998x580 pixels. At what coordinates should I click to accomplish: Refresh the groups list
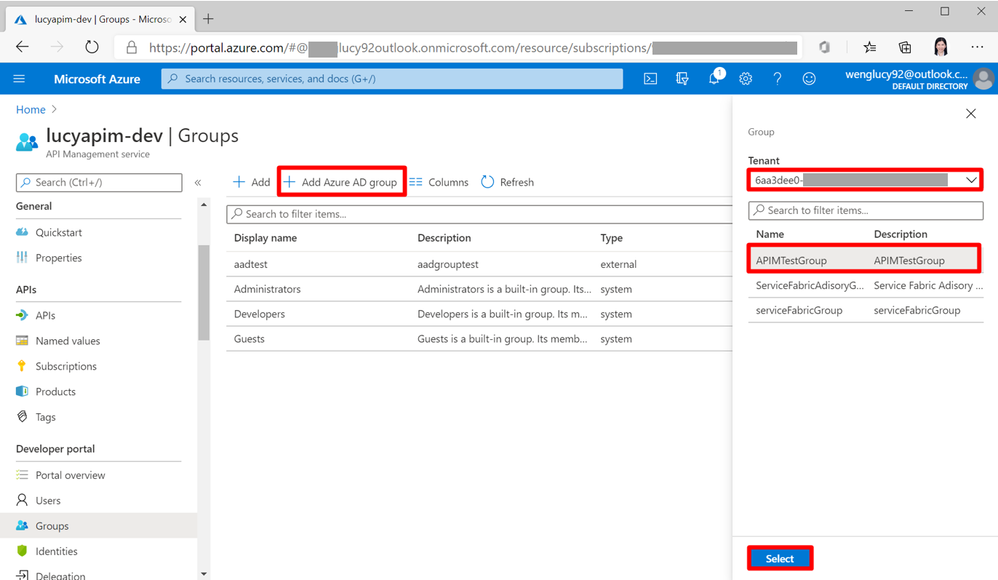pyautogui.click(x=508, y=182)
